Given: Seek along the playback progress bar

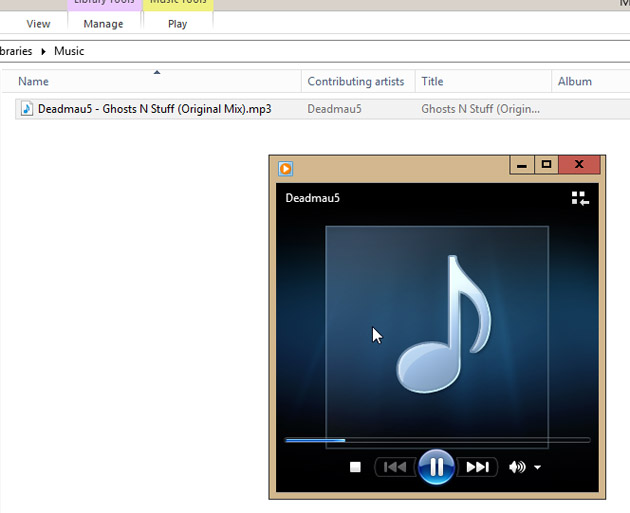Looking at the screenshot, I should click(x=438, y=440).
